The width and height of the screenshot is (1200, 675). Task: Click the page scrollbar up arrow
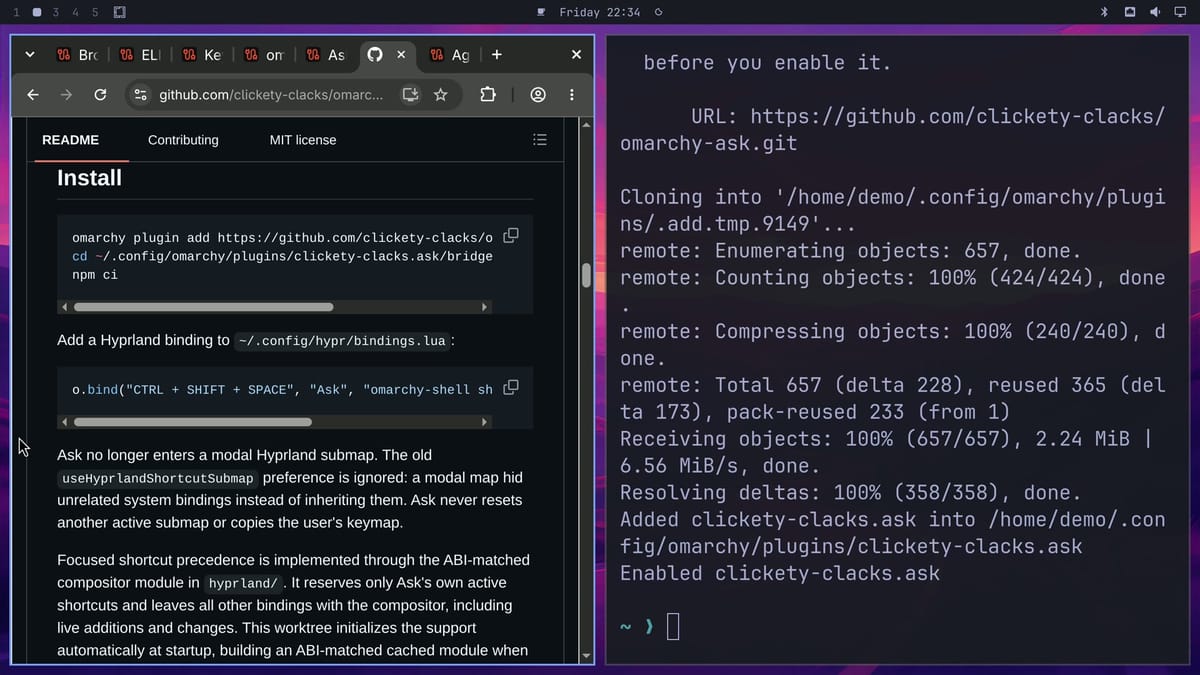587,125
